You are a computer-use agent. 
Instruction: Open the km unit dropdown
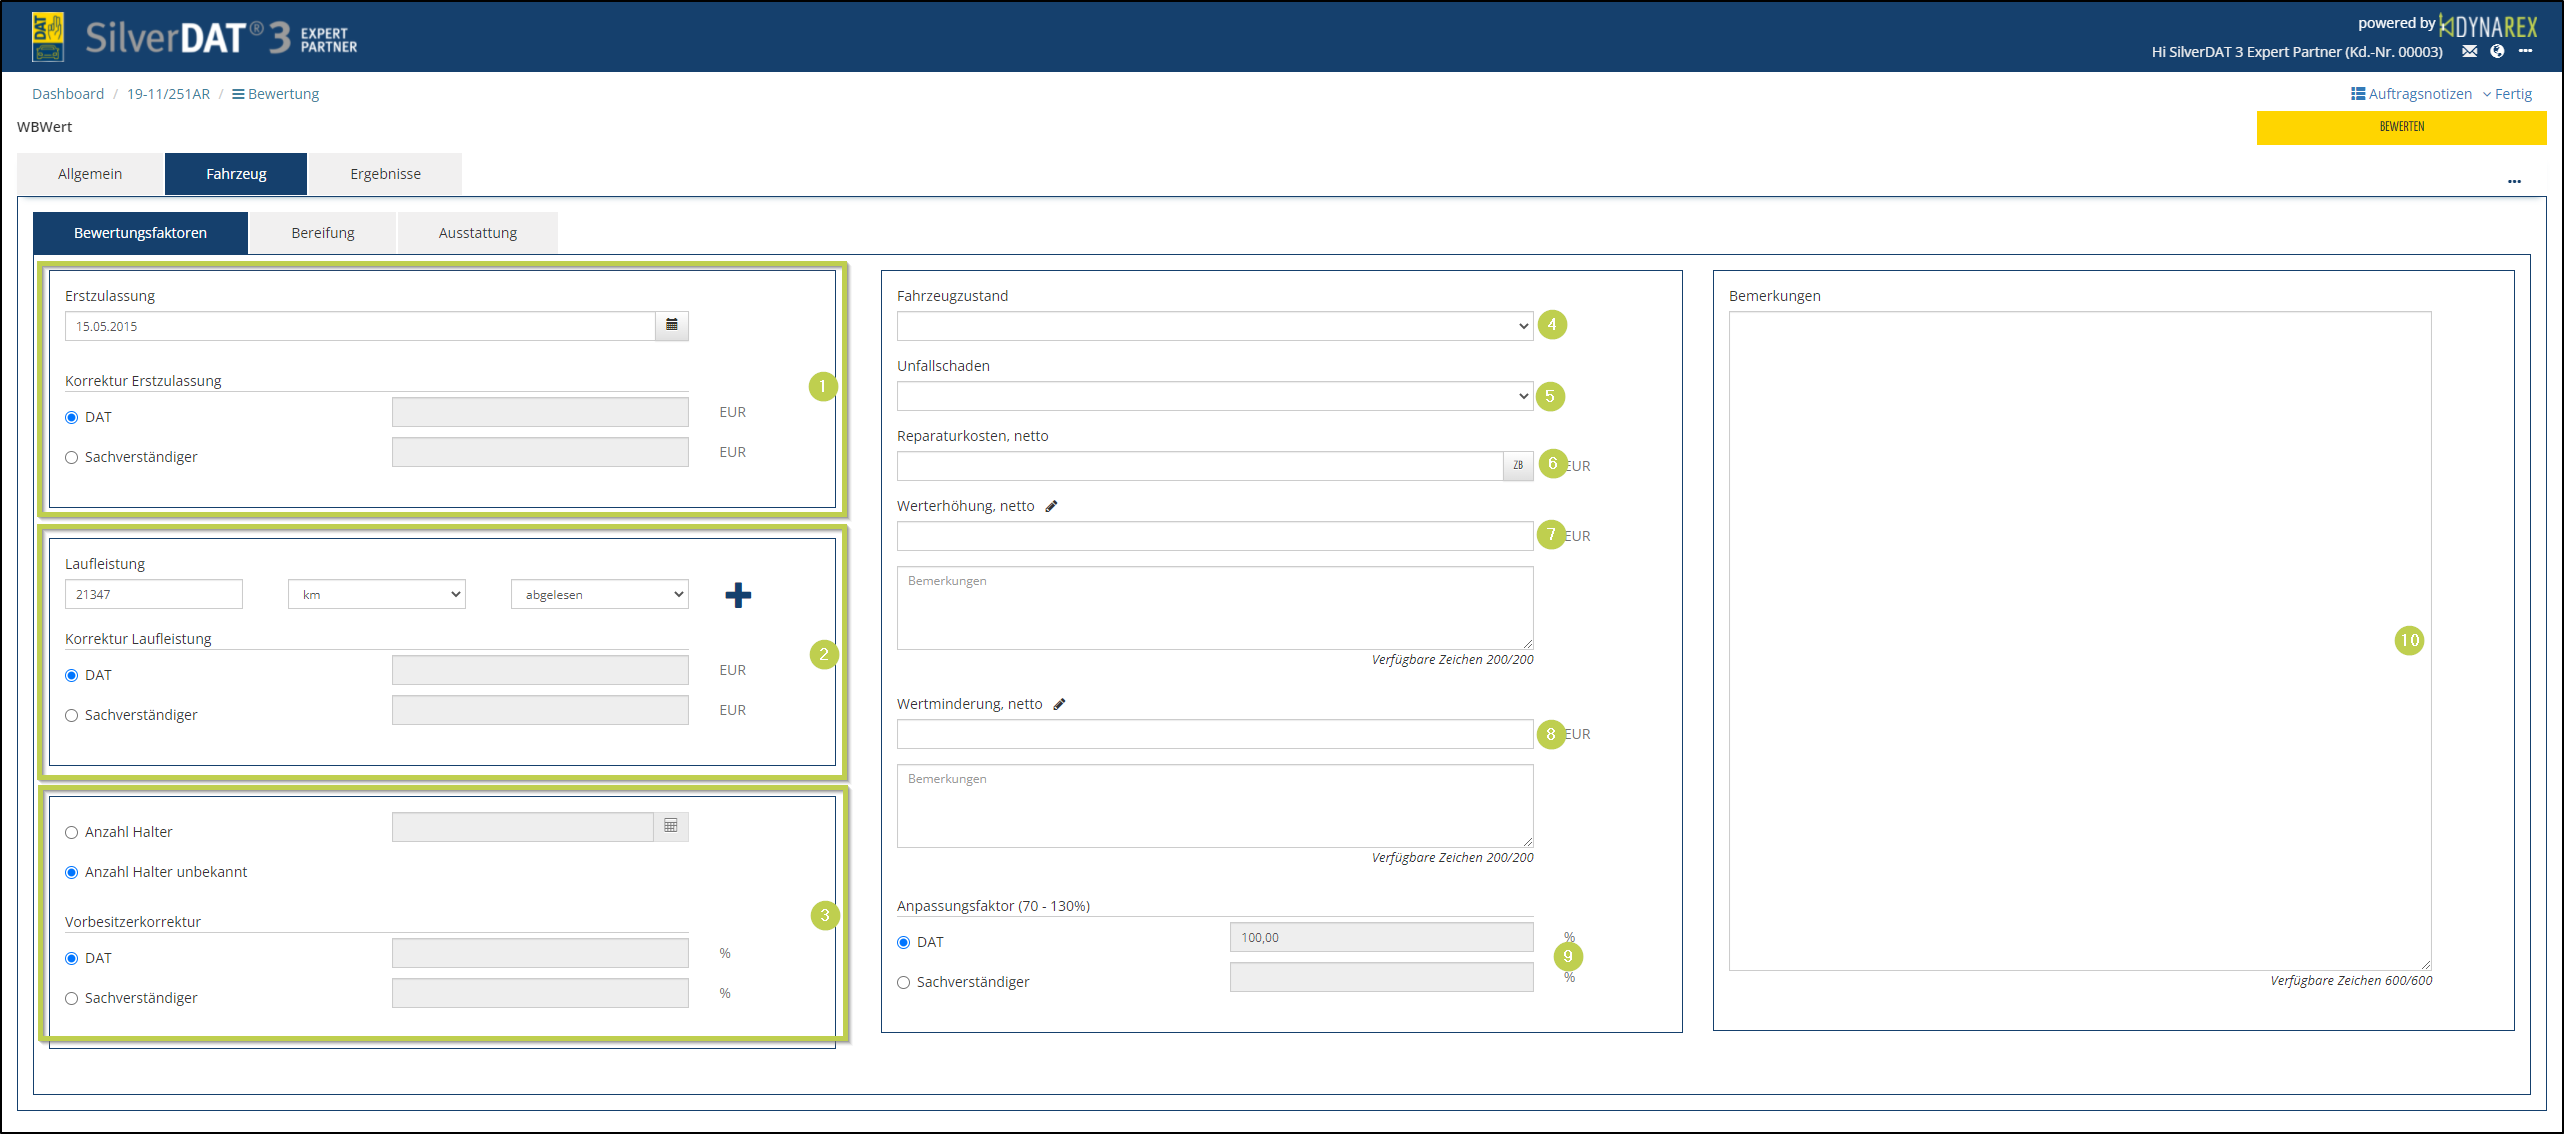(376, 595)
